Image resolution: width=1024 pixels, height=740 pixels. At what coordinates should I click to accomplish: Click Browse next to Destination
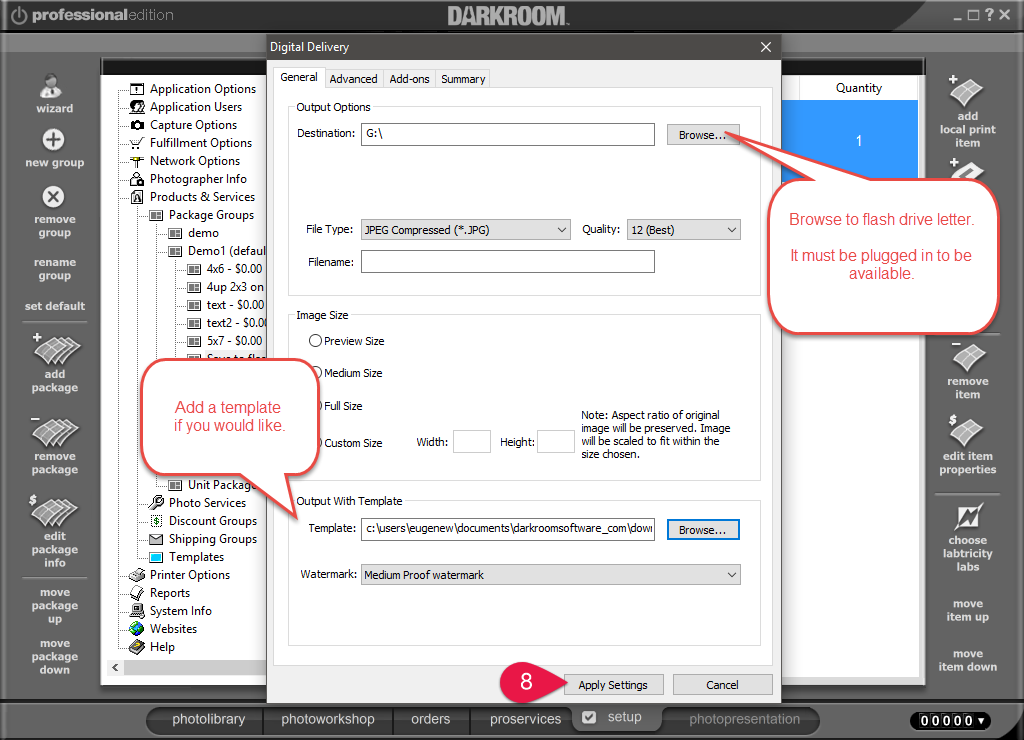pos(703,135)
